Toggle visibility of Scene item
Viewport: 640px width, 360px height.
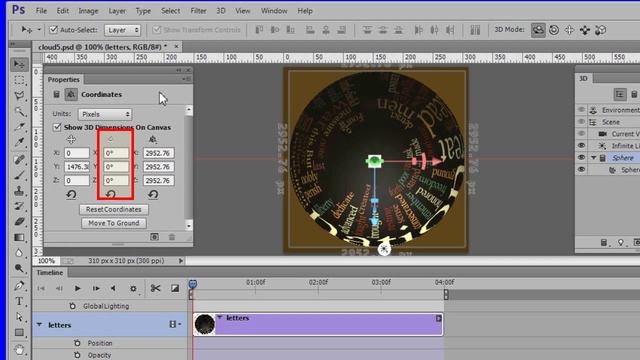click(582, 122)
